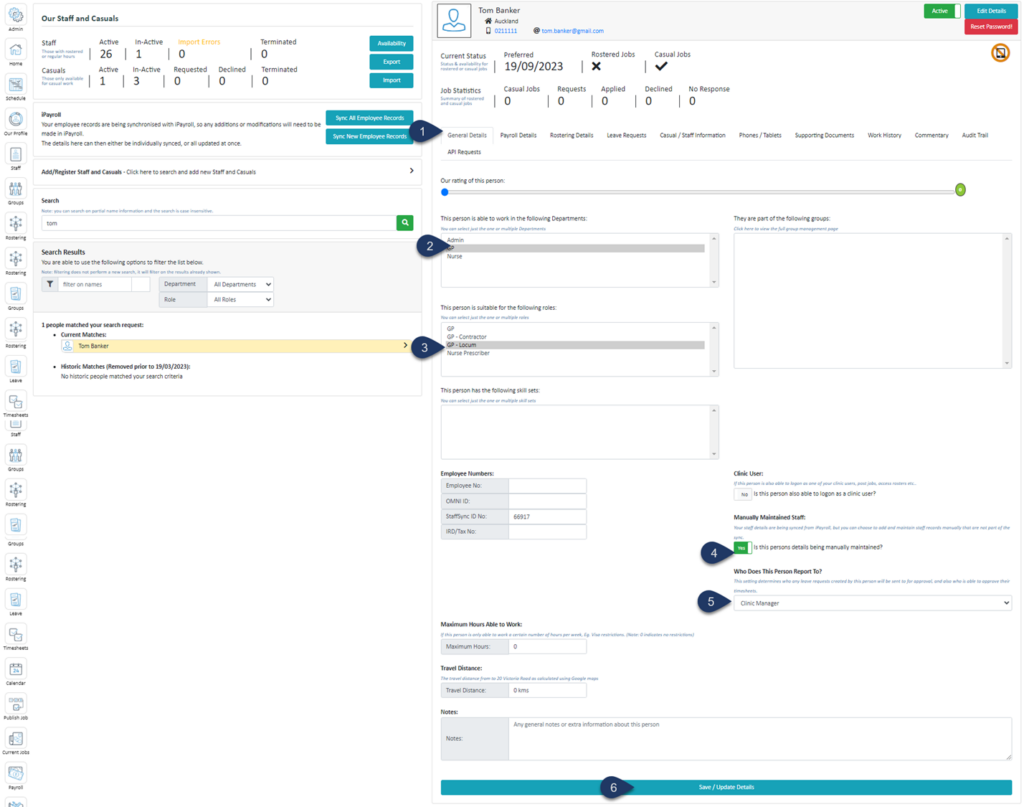Click the Maximum Hours field
The width and height of the screenshot is (1024, 807).
click(547, 646)
